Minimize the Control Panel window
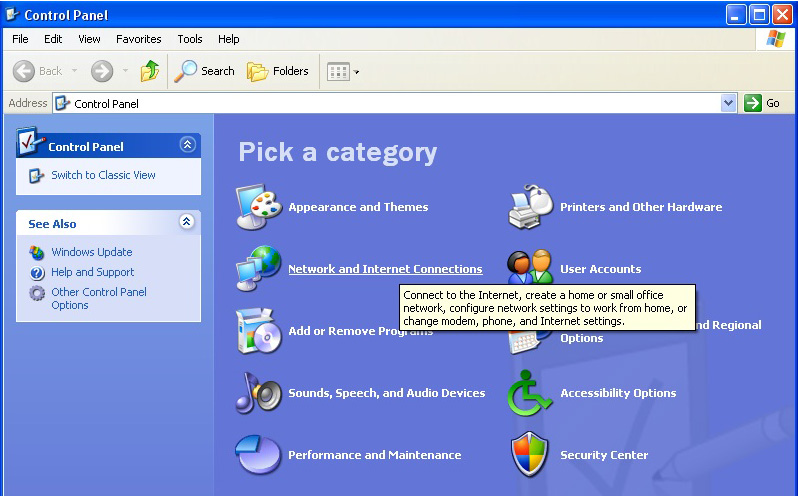The height and width of the screenshot is (496, 798). click(736, 15)
